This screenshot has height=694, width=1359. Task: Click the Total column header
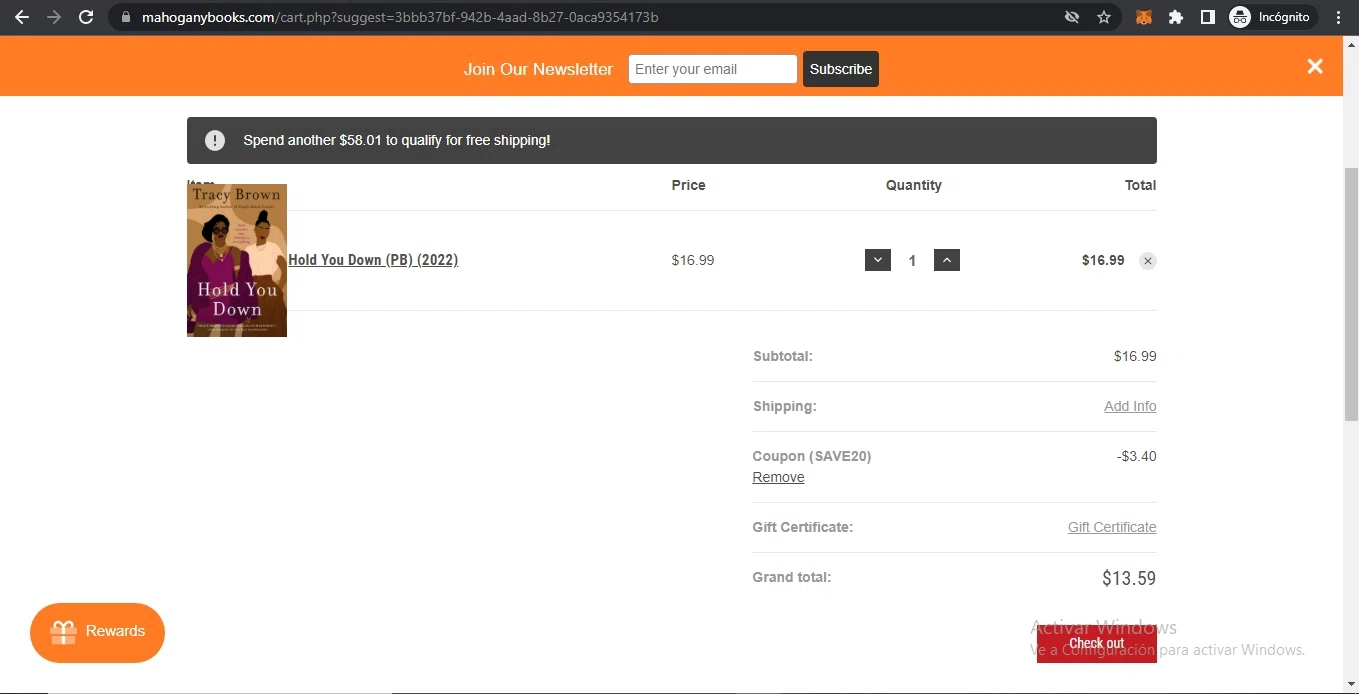click(1140, 185)
